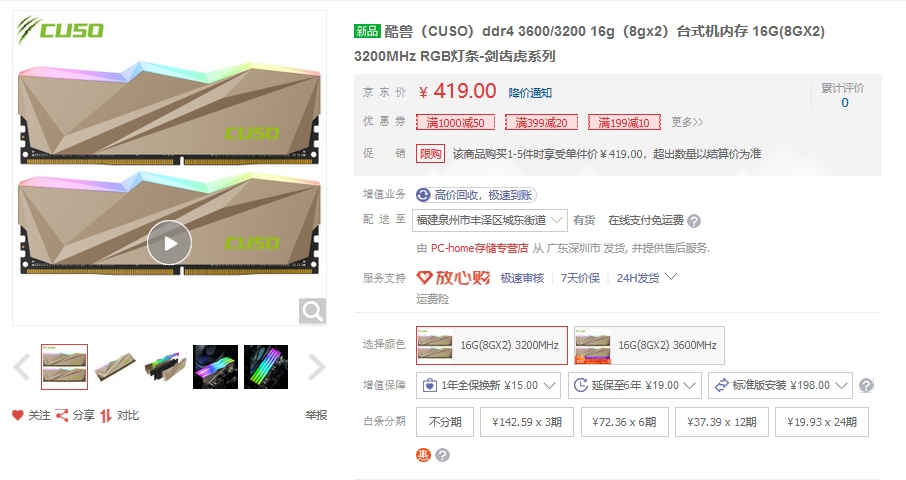906x480 pixels.
Task: Click the magnifier zoom icon on product image
Action: coord(313,312)
